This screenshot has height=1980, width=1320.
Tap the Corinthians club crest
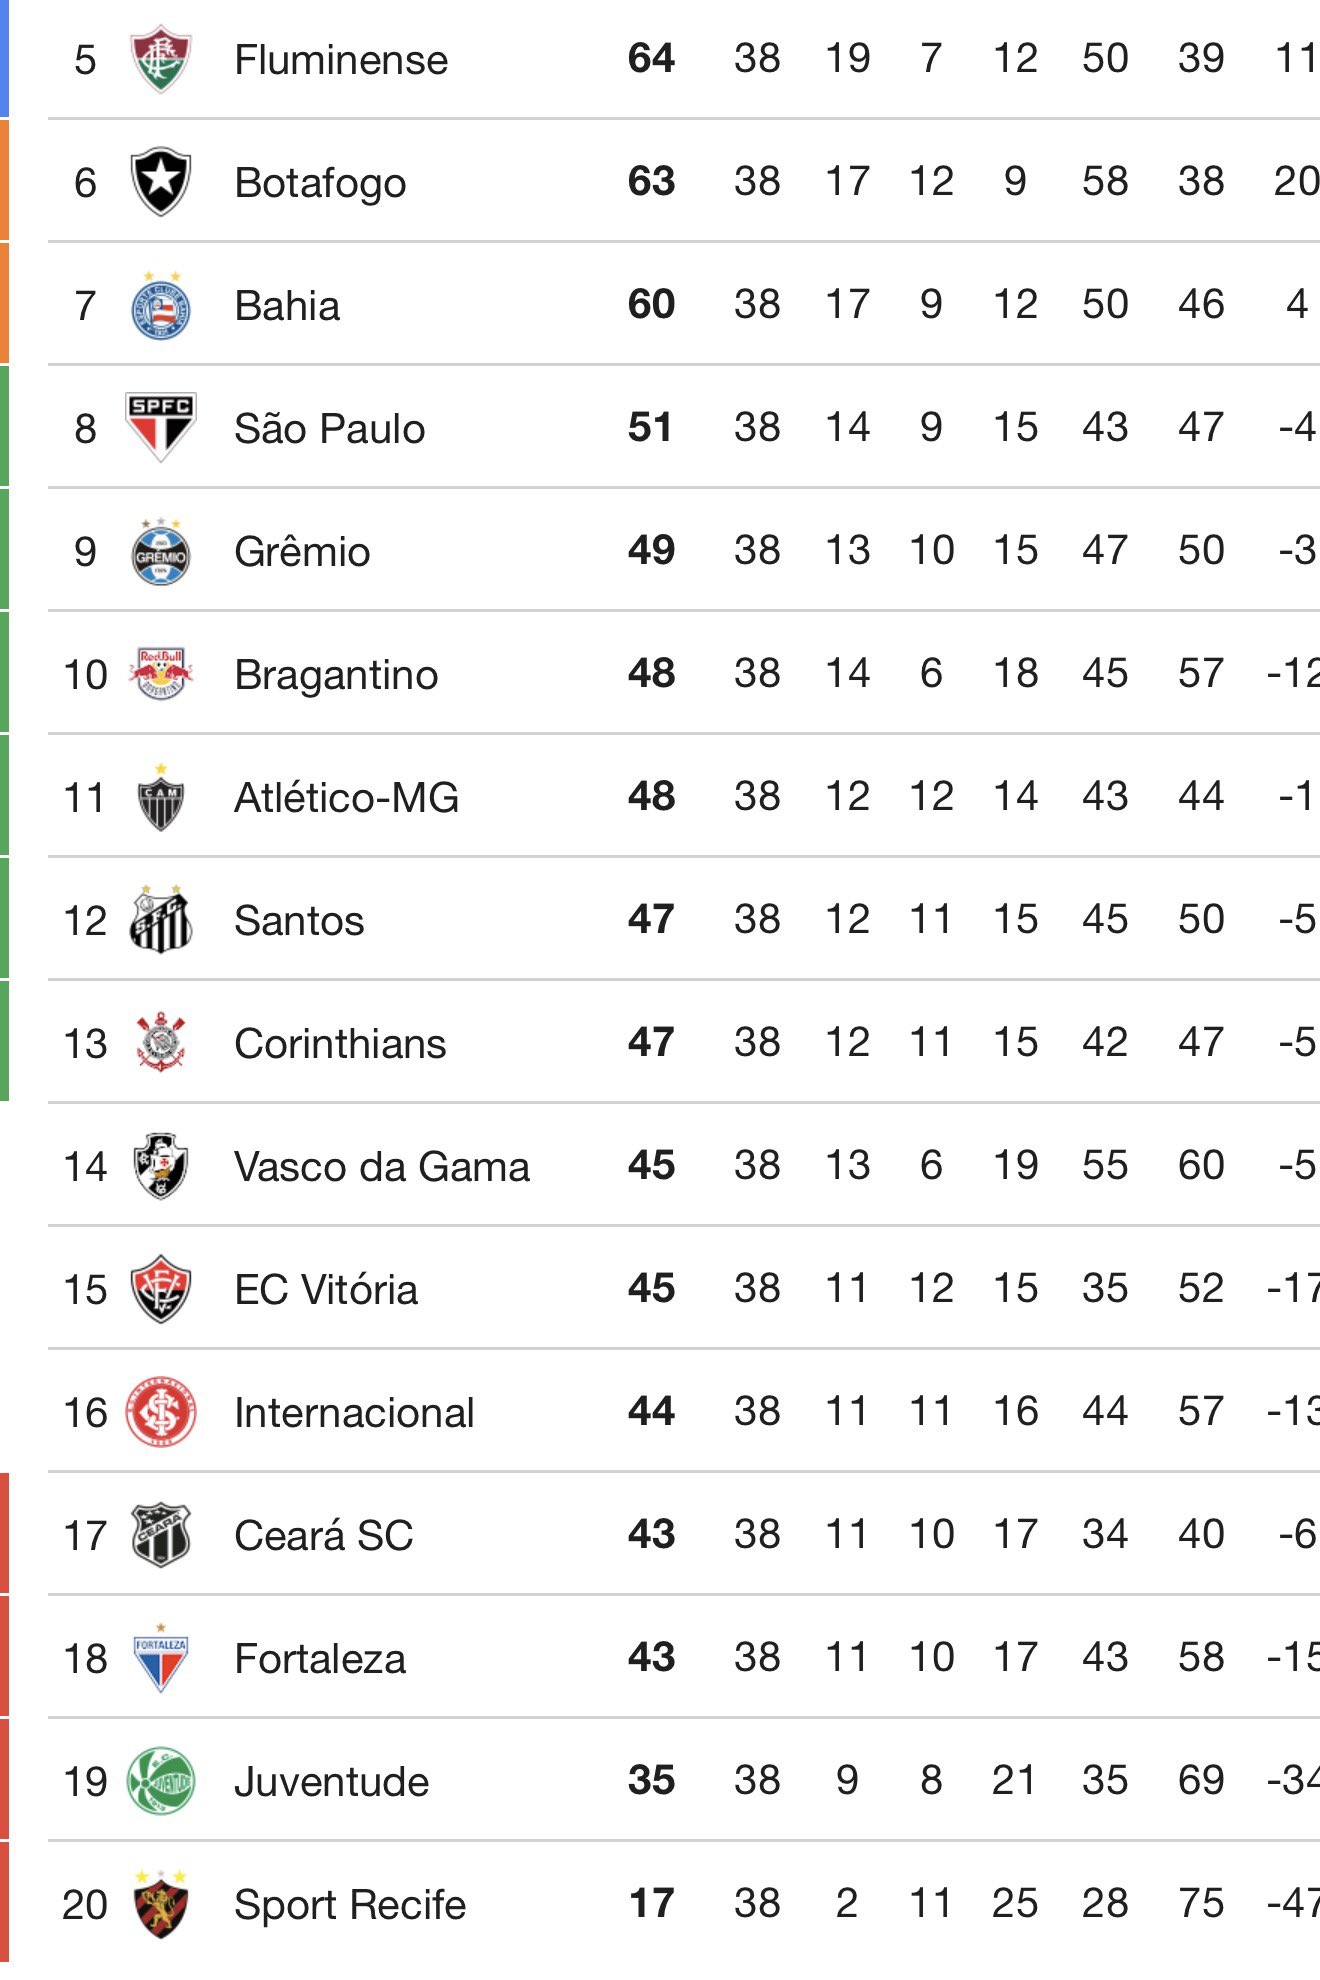click(161, 1043)
